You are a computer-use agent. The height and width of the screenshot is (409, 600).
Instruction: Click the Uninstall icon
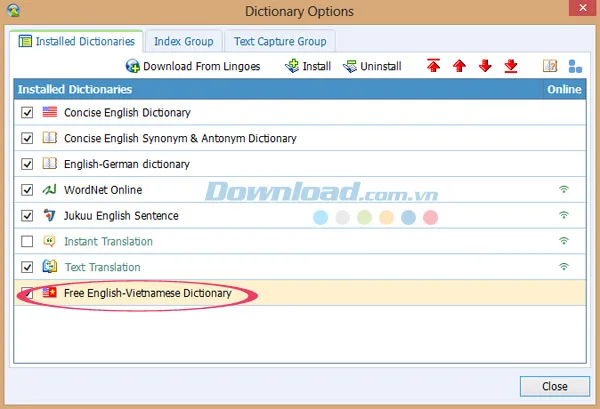point(350,66)
